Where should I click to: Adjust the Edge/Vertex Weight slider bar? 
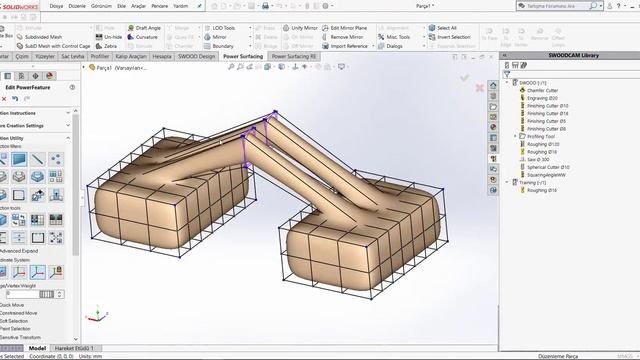point(47,294)
